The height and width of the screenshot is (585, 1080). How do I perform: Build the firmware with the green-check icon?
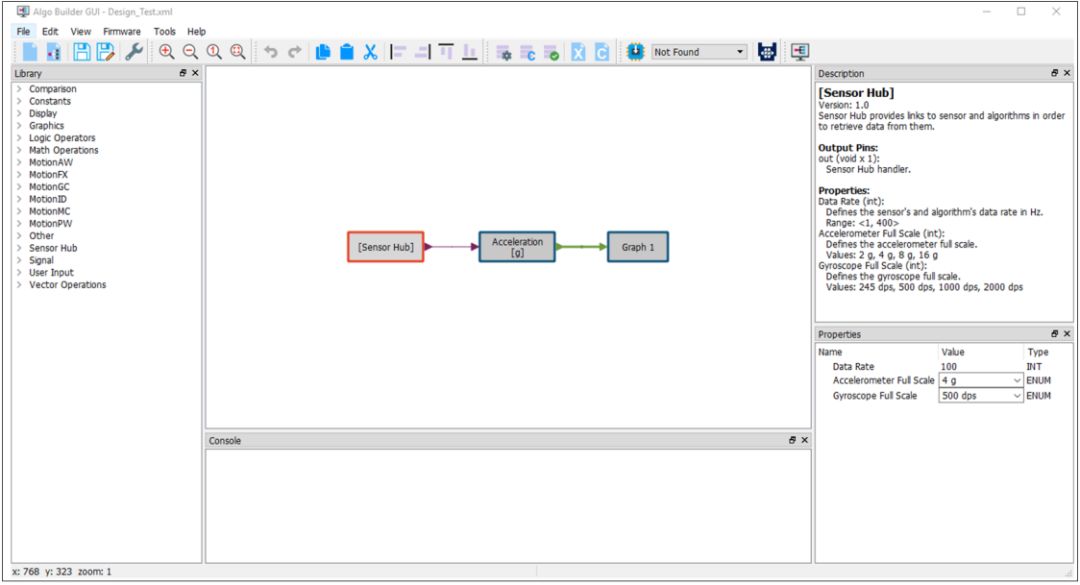(551, 52)
